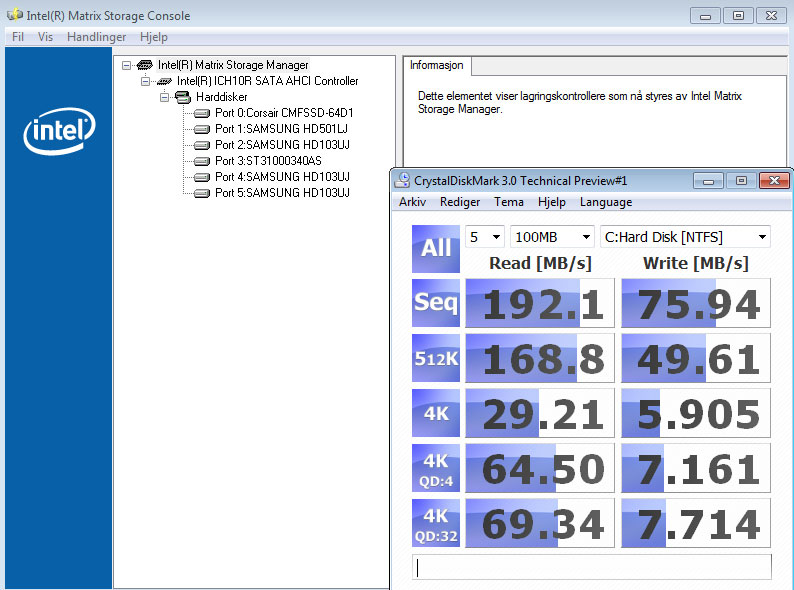
Task: Select Intel(R) Matrix Storage Manager tree label
Action: (233, 65)
